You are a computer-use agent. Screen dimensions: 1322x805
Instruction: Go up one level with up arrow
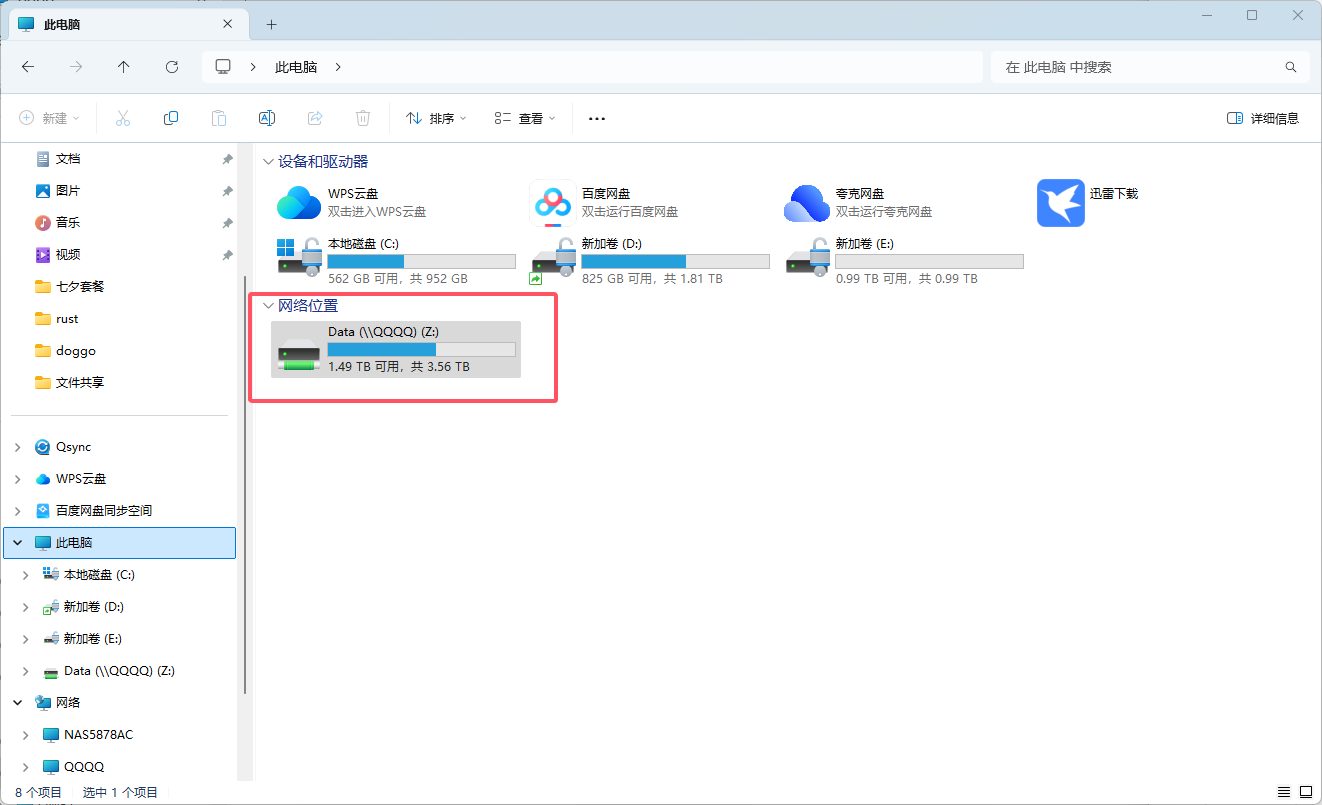pos(124,67)
